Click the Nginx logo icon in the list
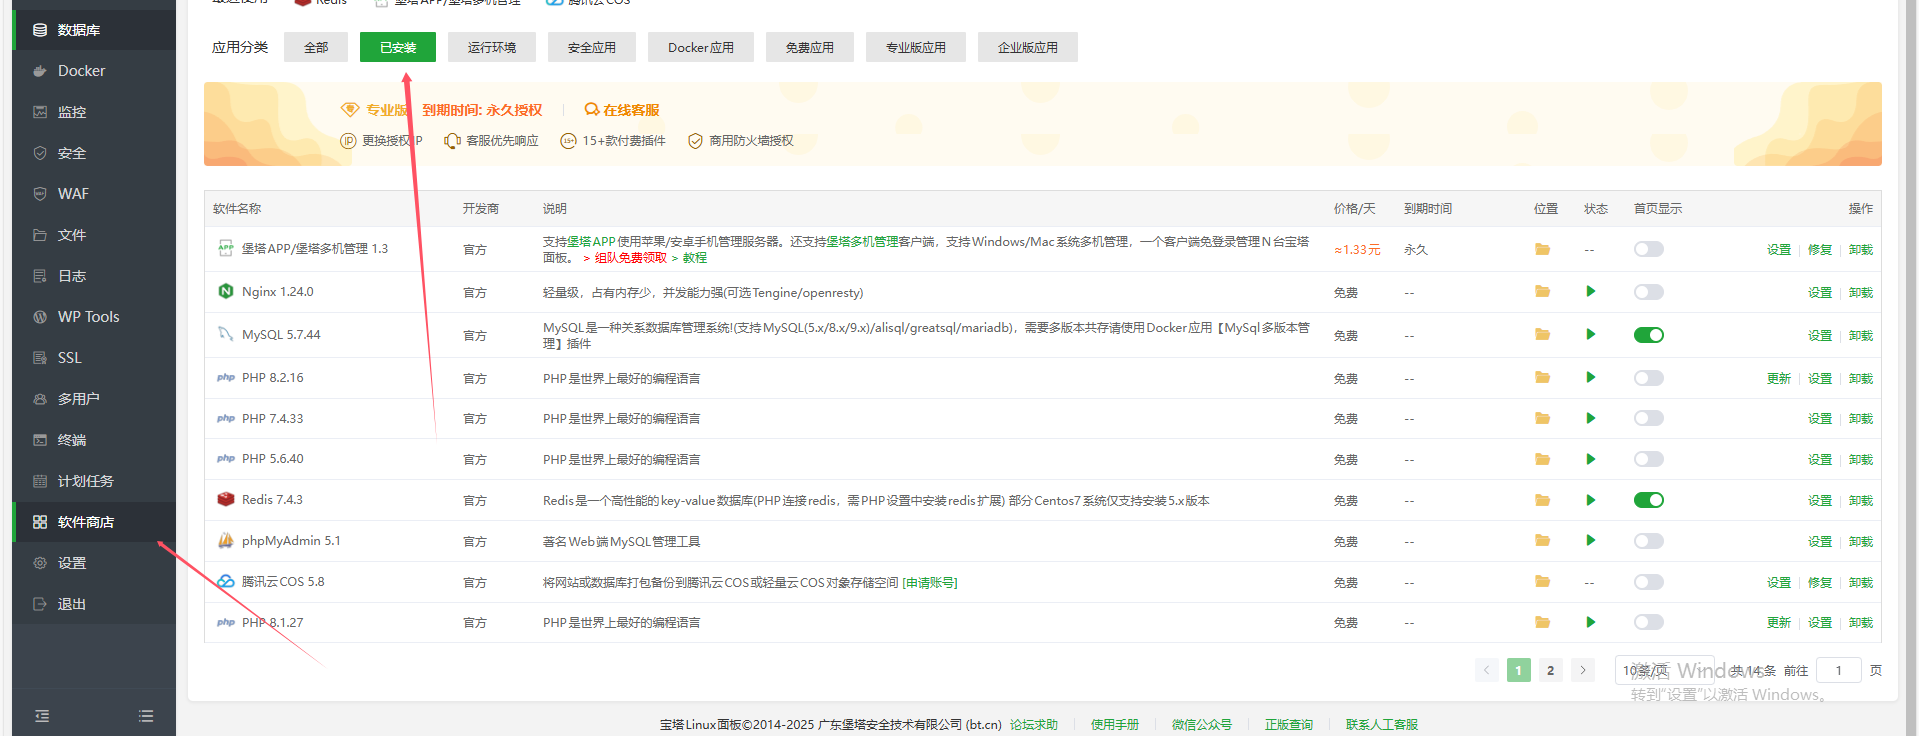1919x736 pixels. coord(226,291)
